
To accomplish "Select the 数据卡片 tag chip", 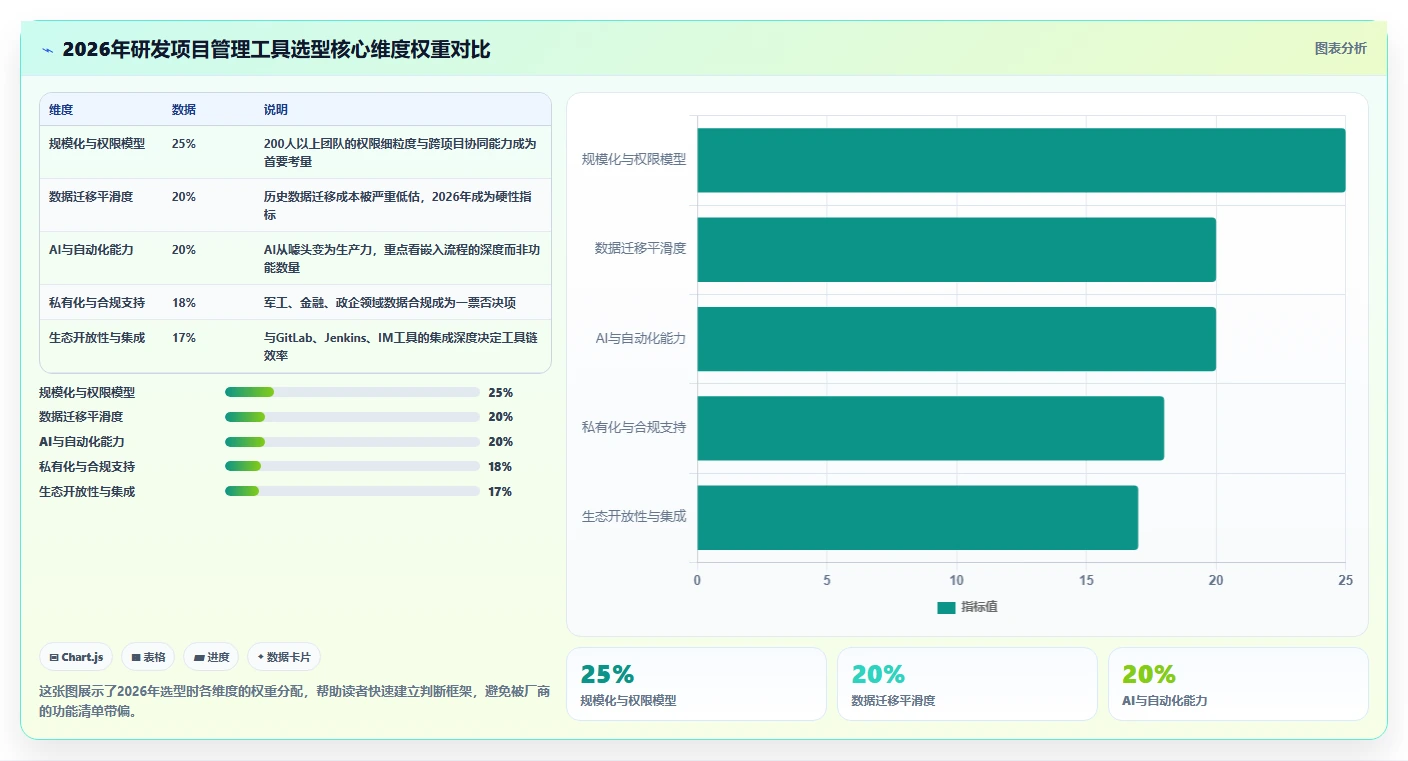I will point(284,657).
